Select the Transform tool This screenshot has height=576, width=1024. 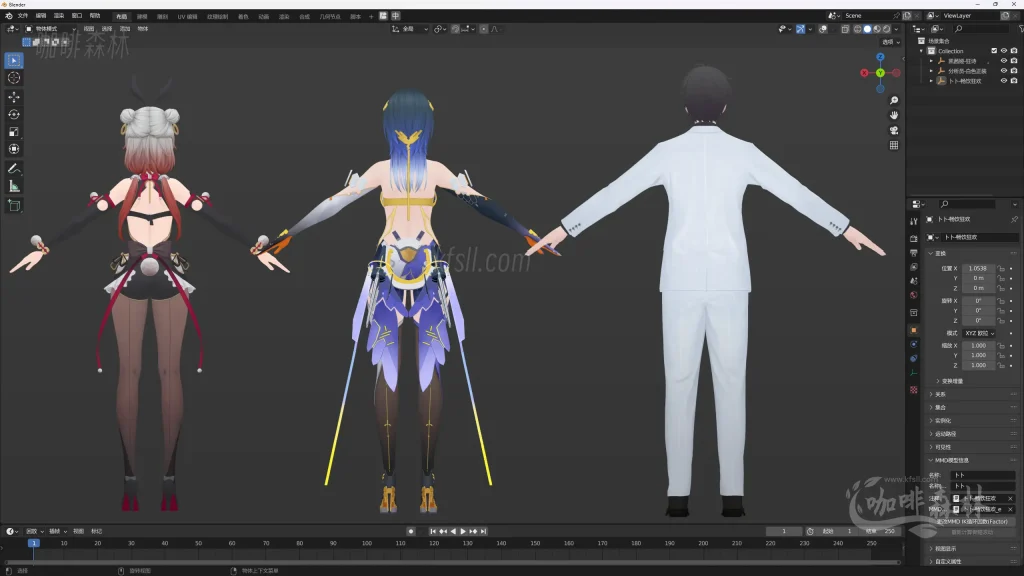click(x=14, y=150)
